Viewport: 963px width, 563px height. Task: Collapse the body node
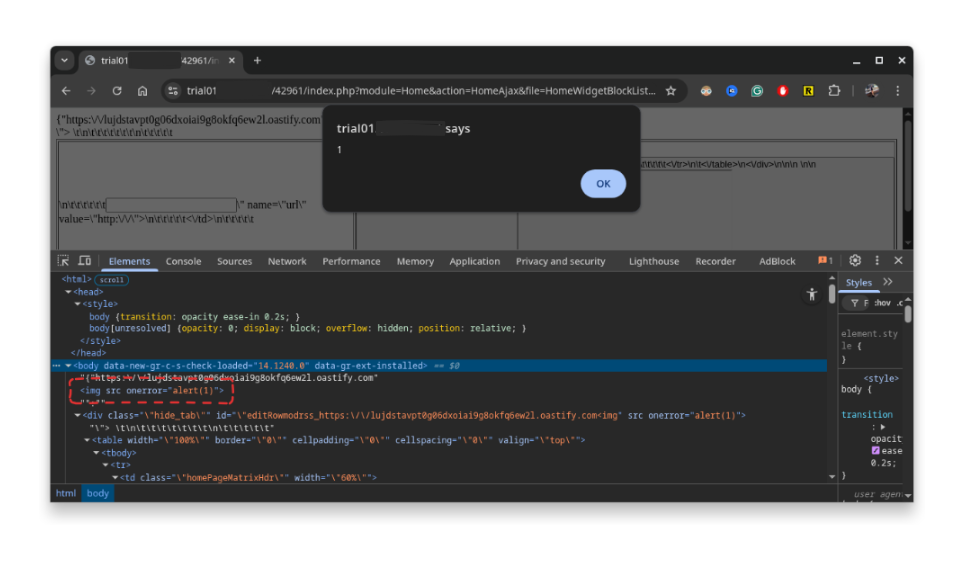[x=68, y=366]
